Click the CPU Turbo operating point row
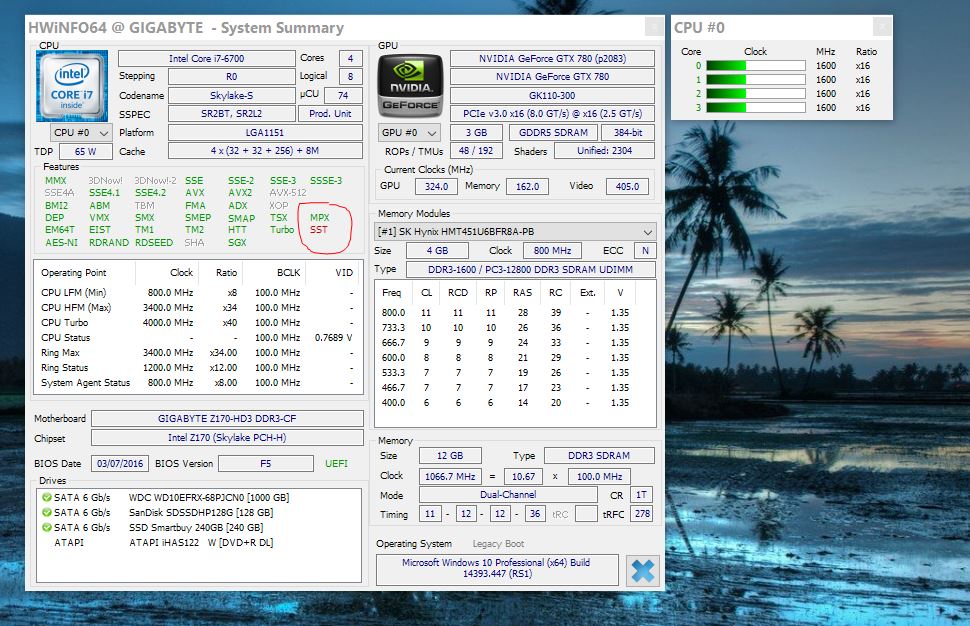The height and width of the screenshot is (626, 970). [x=197, y=323]
